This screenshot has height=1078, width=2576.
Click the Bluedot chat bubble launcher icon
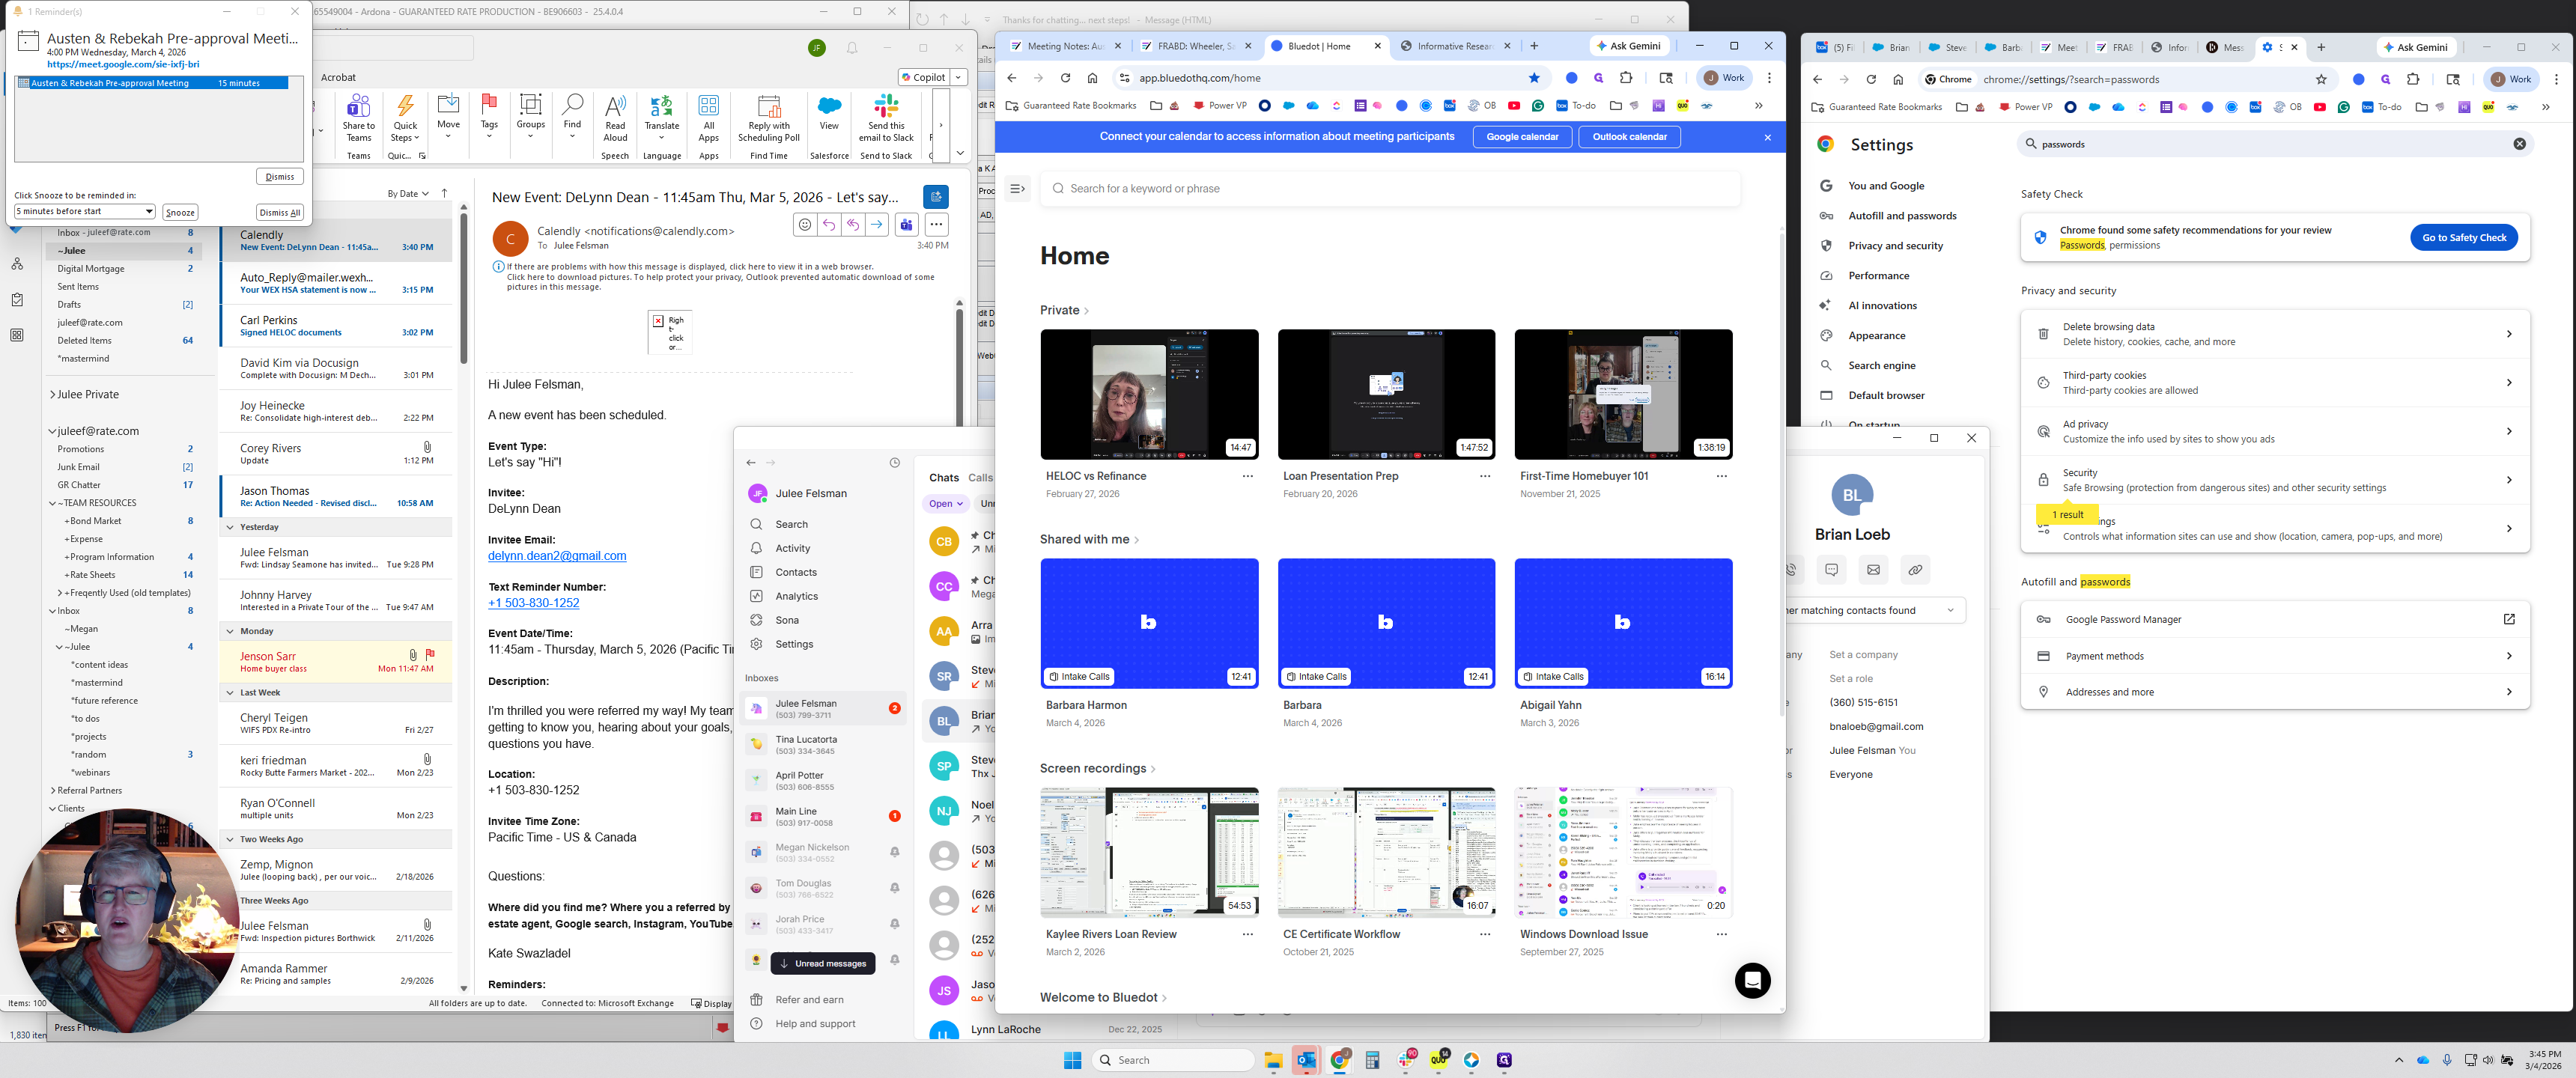point(1752,981)
